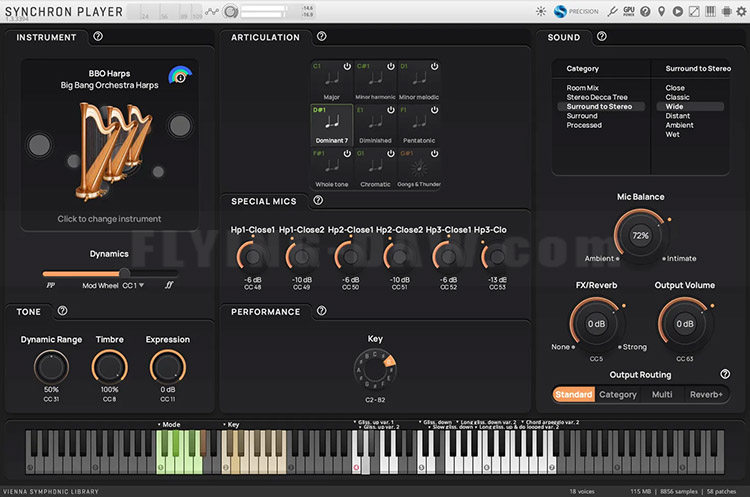Click 'Click to change instrument' text
Screen dimensions: 750x497
(x=109, y=219)
